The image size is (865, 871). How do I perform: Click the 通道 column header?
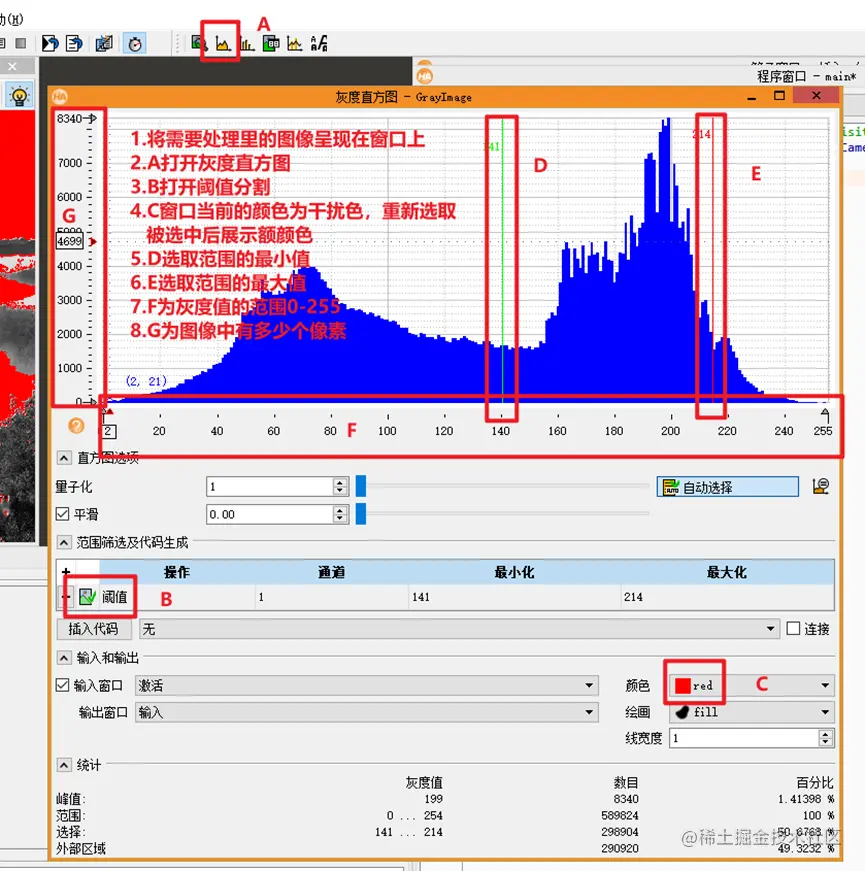click(332, 572)
